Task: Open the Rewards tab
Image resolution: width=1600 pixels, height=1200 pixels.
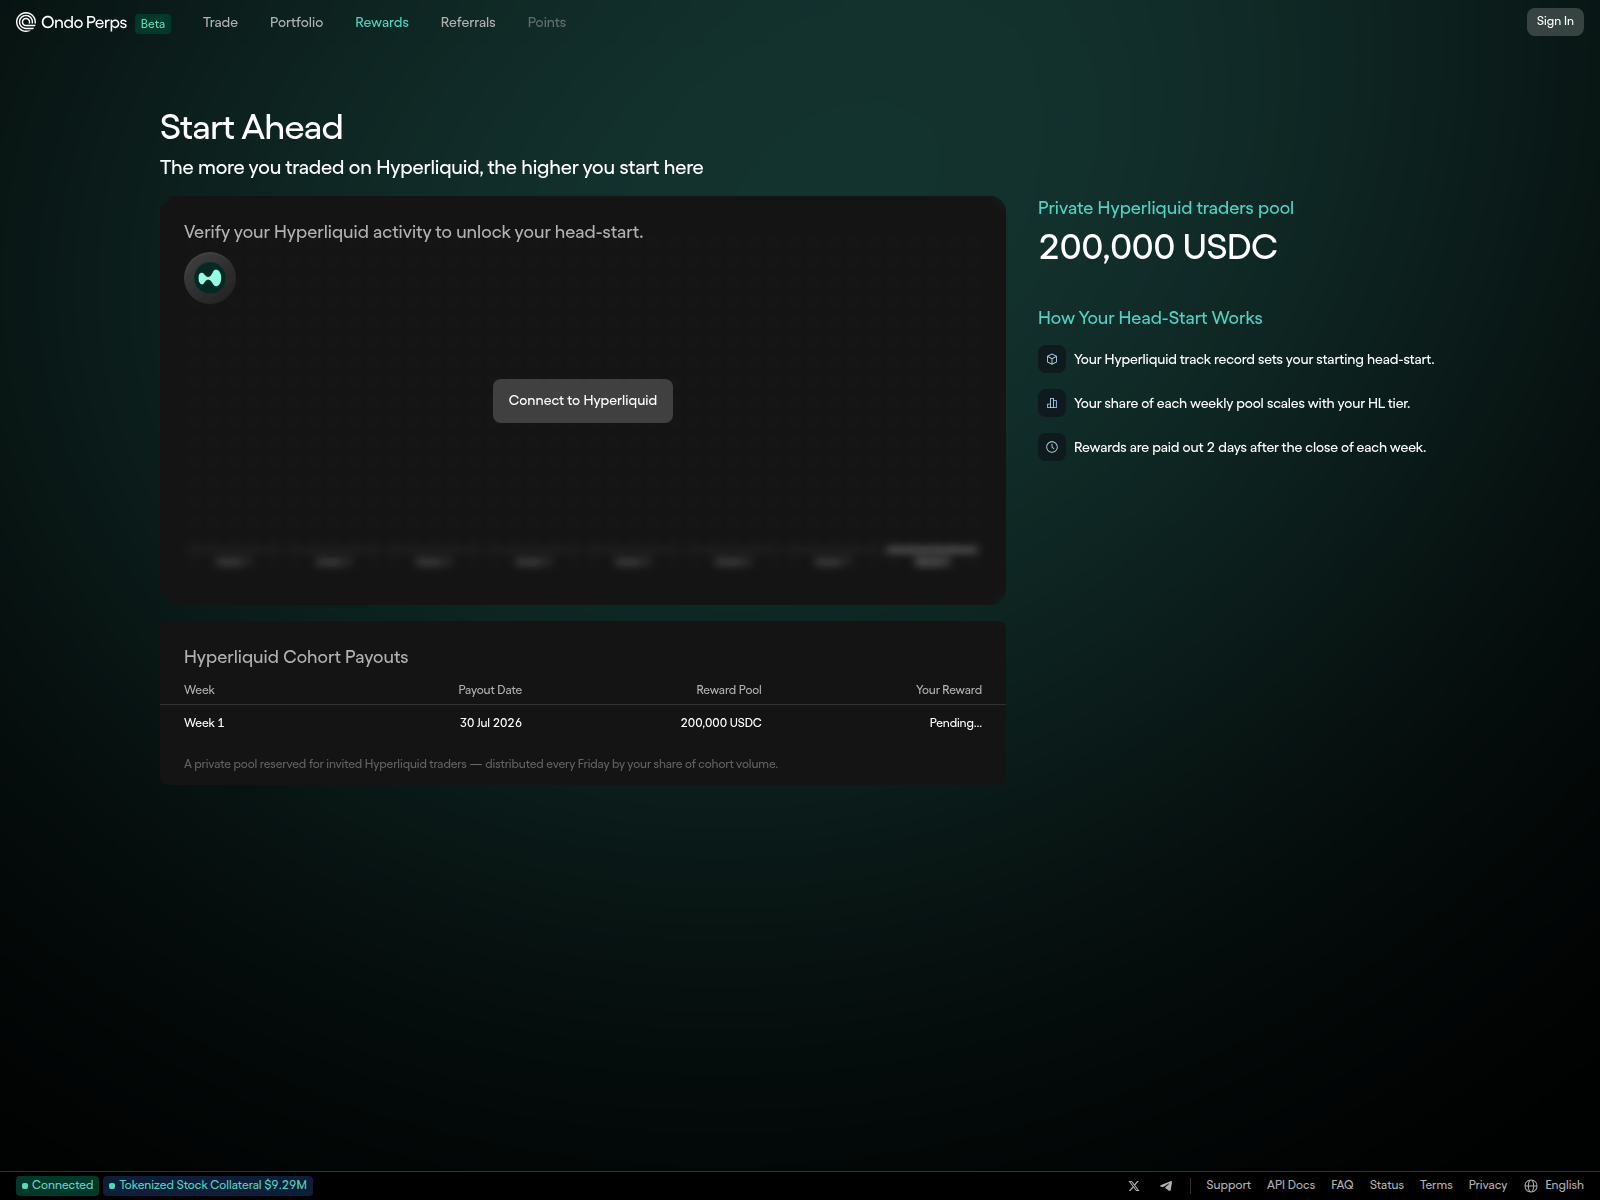Action: 382,22
